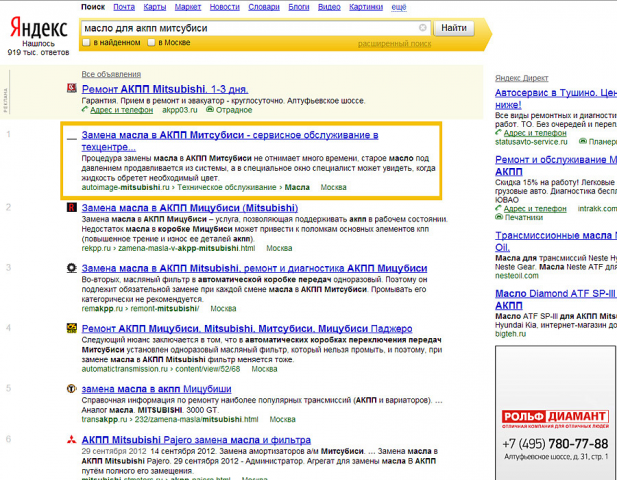Open 'АКПП Mitsubishi Pajero замена масла и фильтра'
This screenshot has height=480, width=617.
click(x=196, y=440)
